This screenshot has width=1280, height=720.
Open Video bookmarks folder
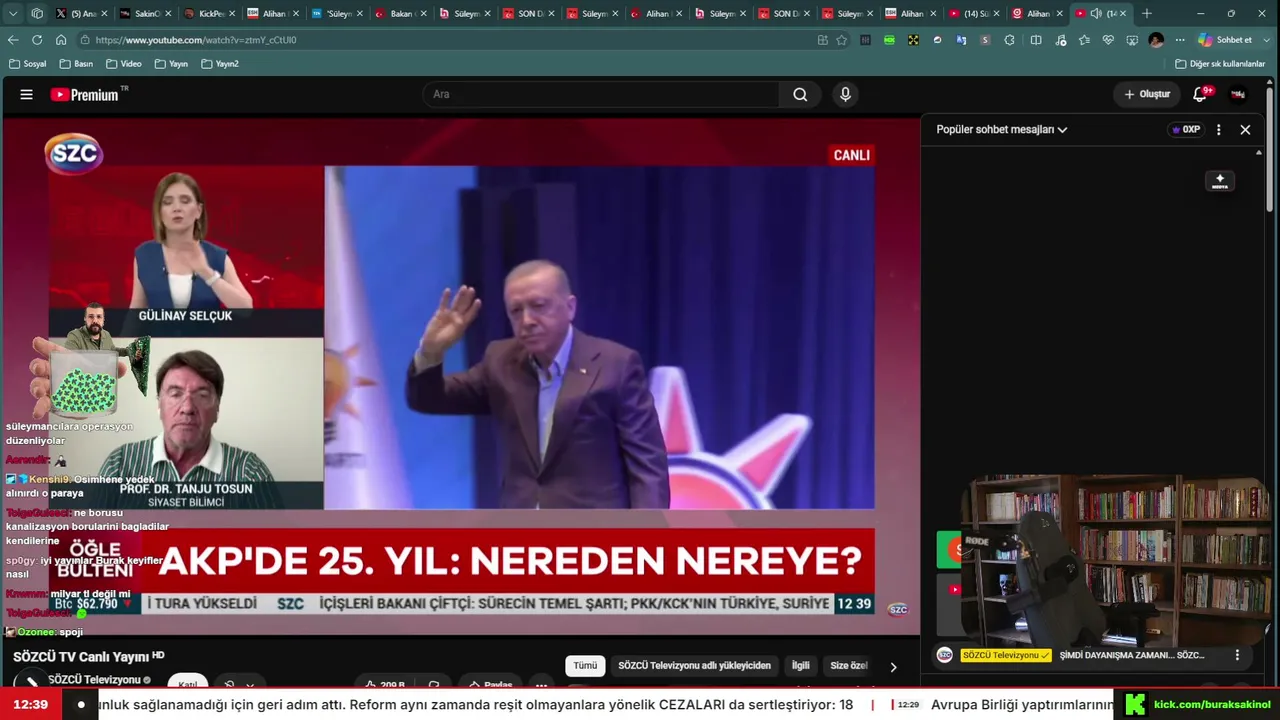coord(123,64)
